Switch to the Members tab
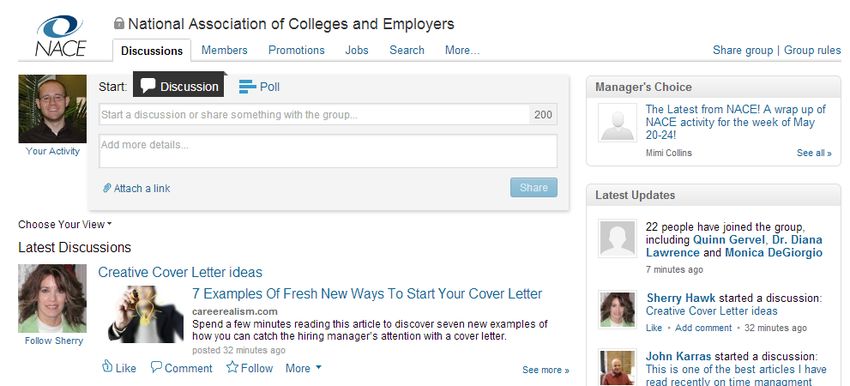850x386 pixels. point(224,50)
